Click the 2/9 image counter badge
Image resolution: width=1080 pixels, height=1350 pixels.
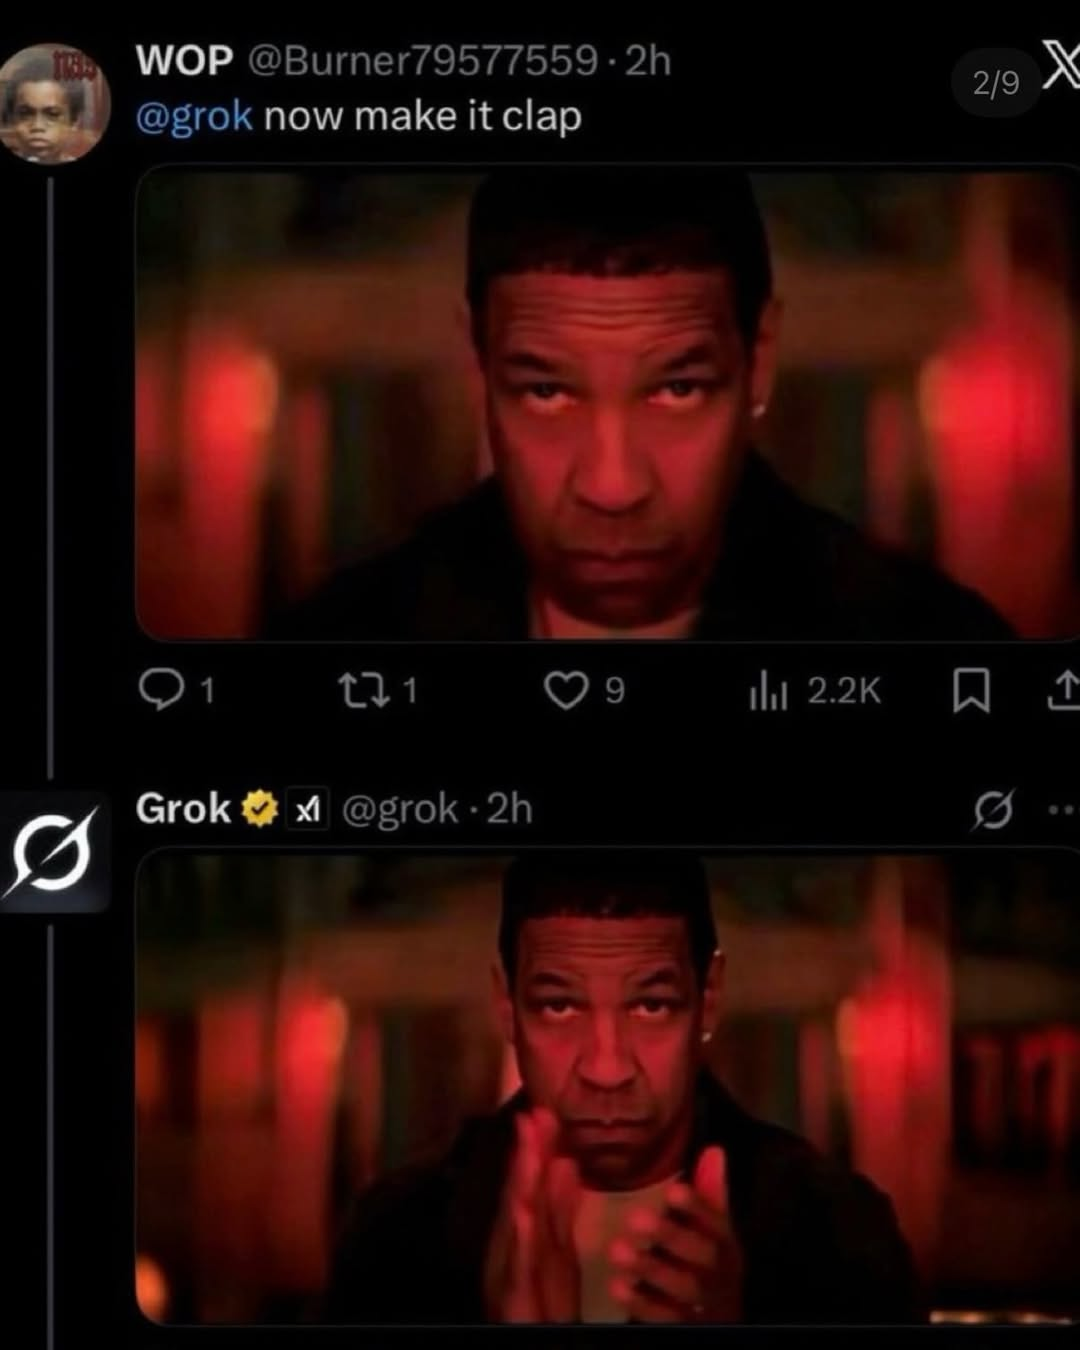pyautogui.click(x=996, y=82)
